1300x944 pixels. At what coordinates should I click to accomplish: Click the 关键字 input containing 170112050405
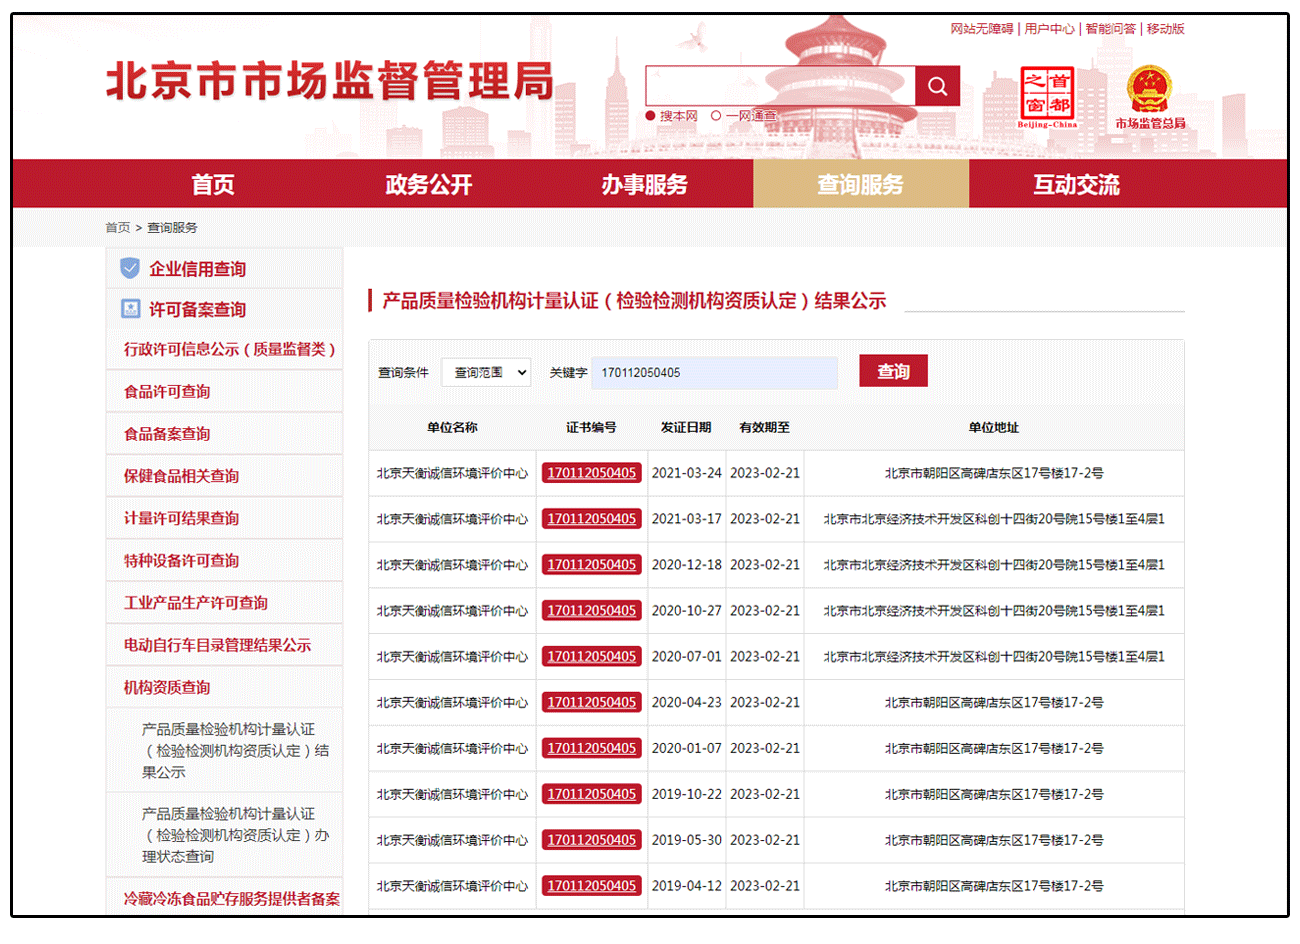pos(715,372)
